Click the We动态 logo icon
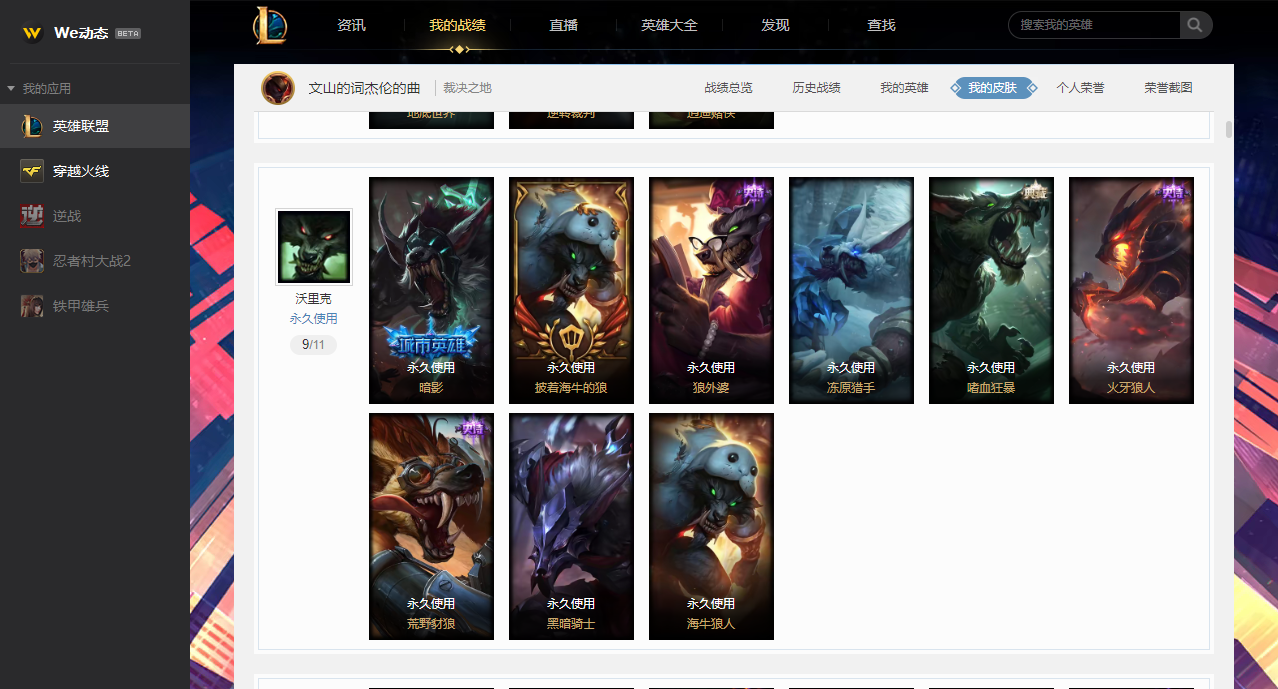 (x=33, y=33)
